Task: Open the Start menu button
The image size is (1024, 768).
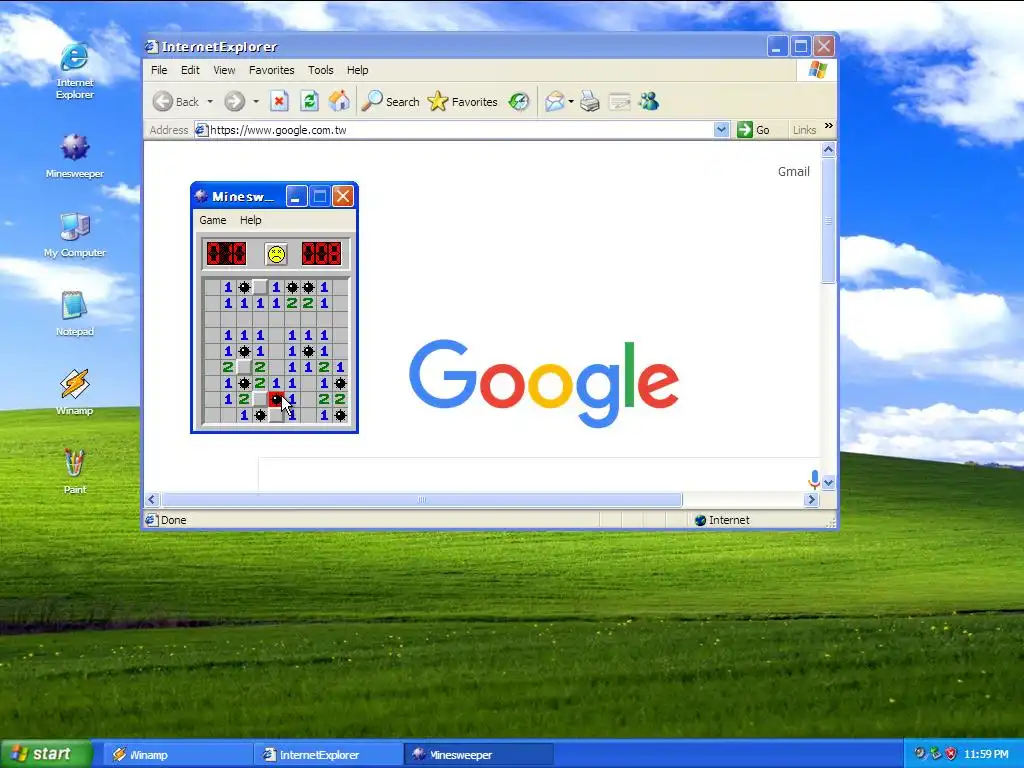Action: tap(46, 754)
